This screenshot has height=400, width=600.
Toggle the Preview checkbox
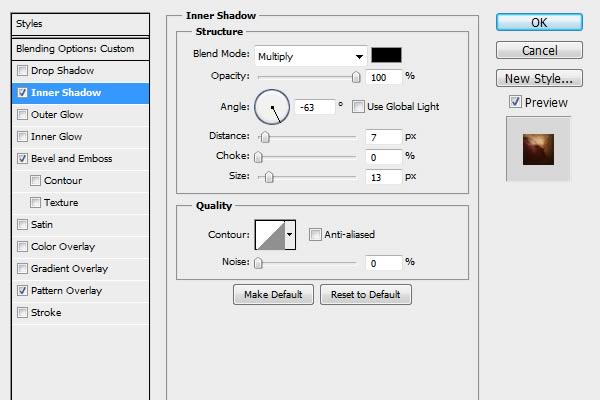click(x=515, y=102)
